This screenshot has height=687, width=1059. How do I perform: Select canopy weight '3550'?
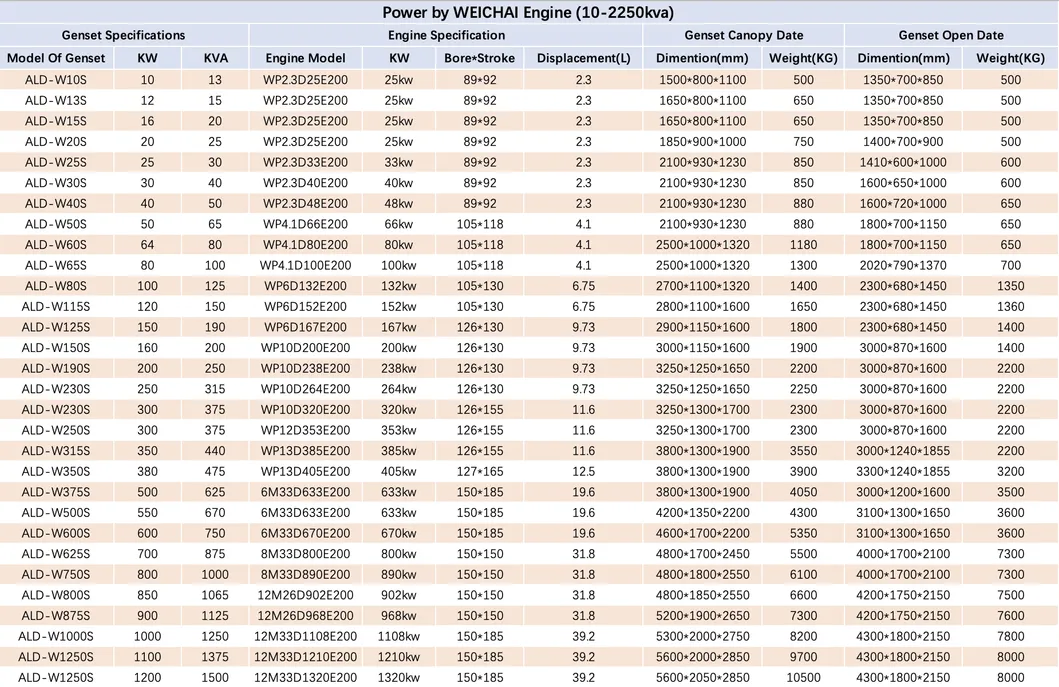coord(803,451)
